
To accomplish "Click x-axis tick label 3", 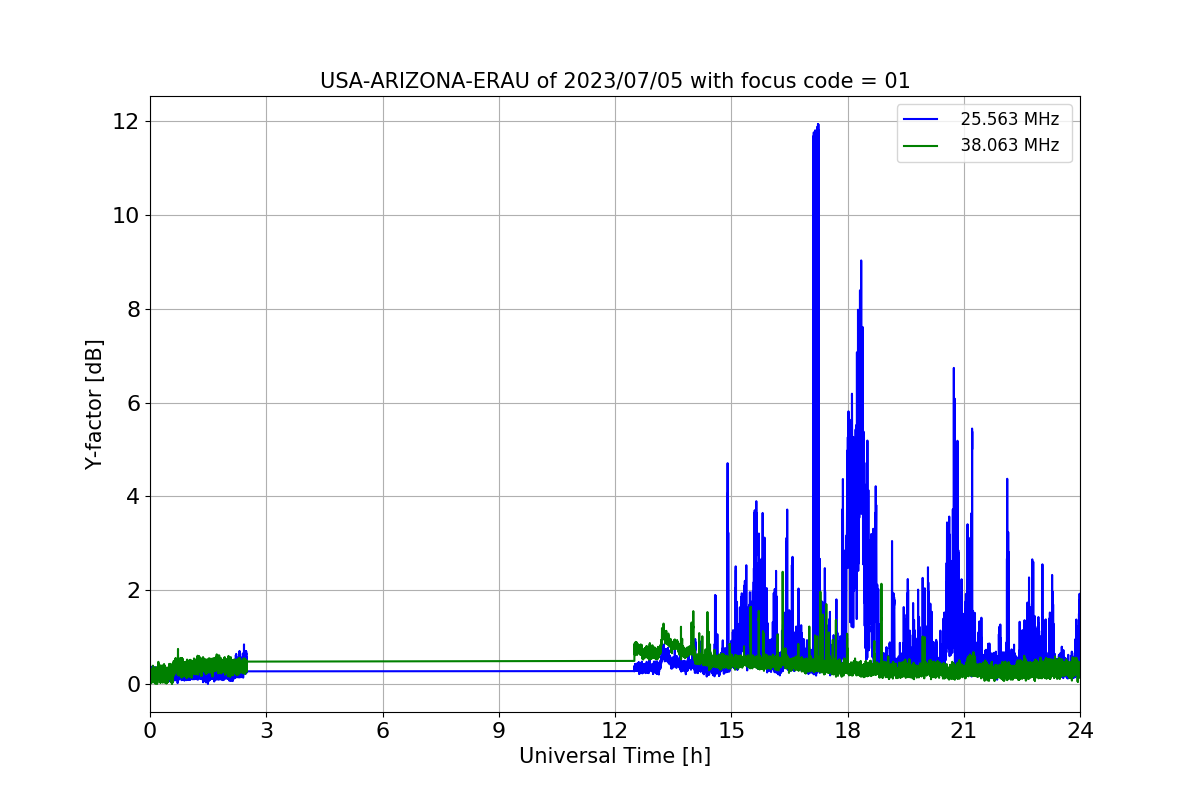I will click(x=266, y=731).
